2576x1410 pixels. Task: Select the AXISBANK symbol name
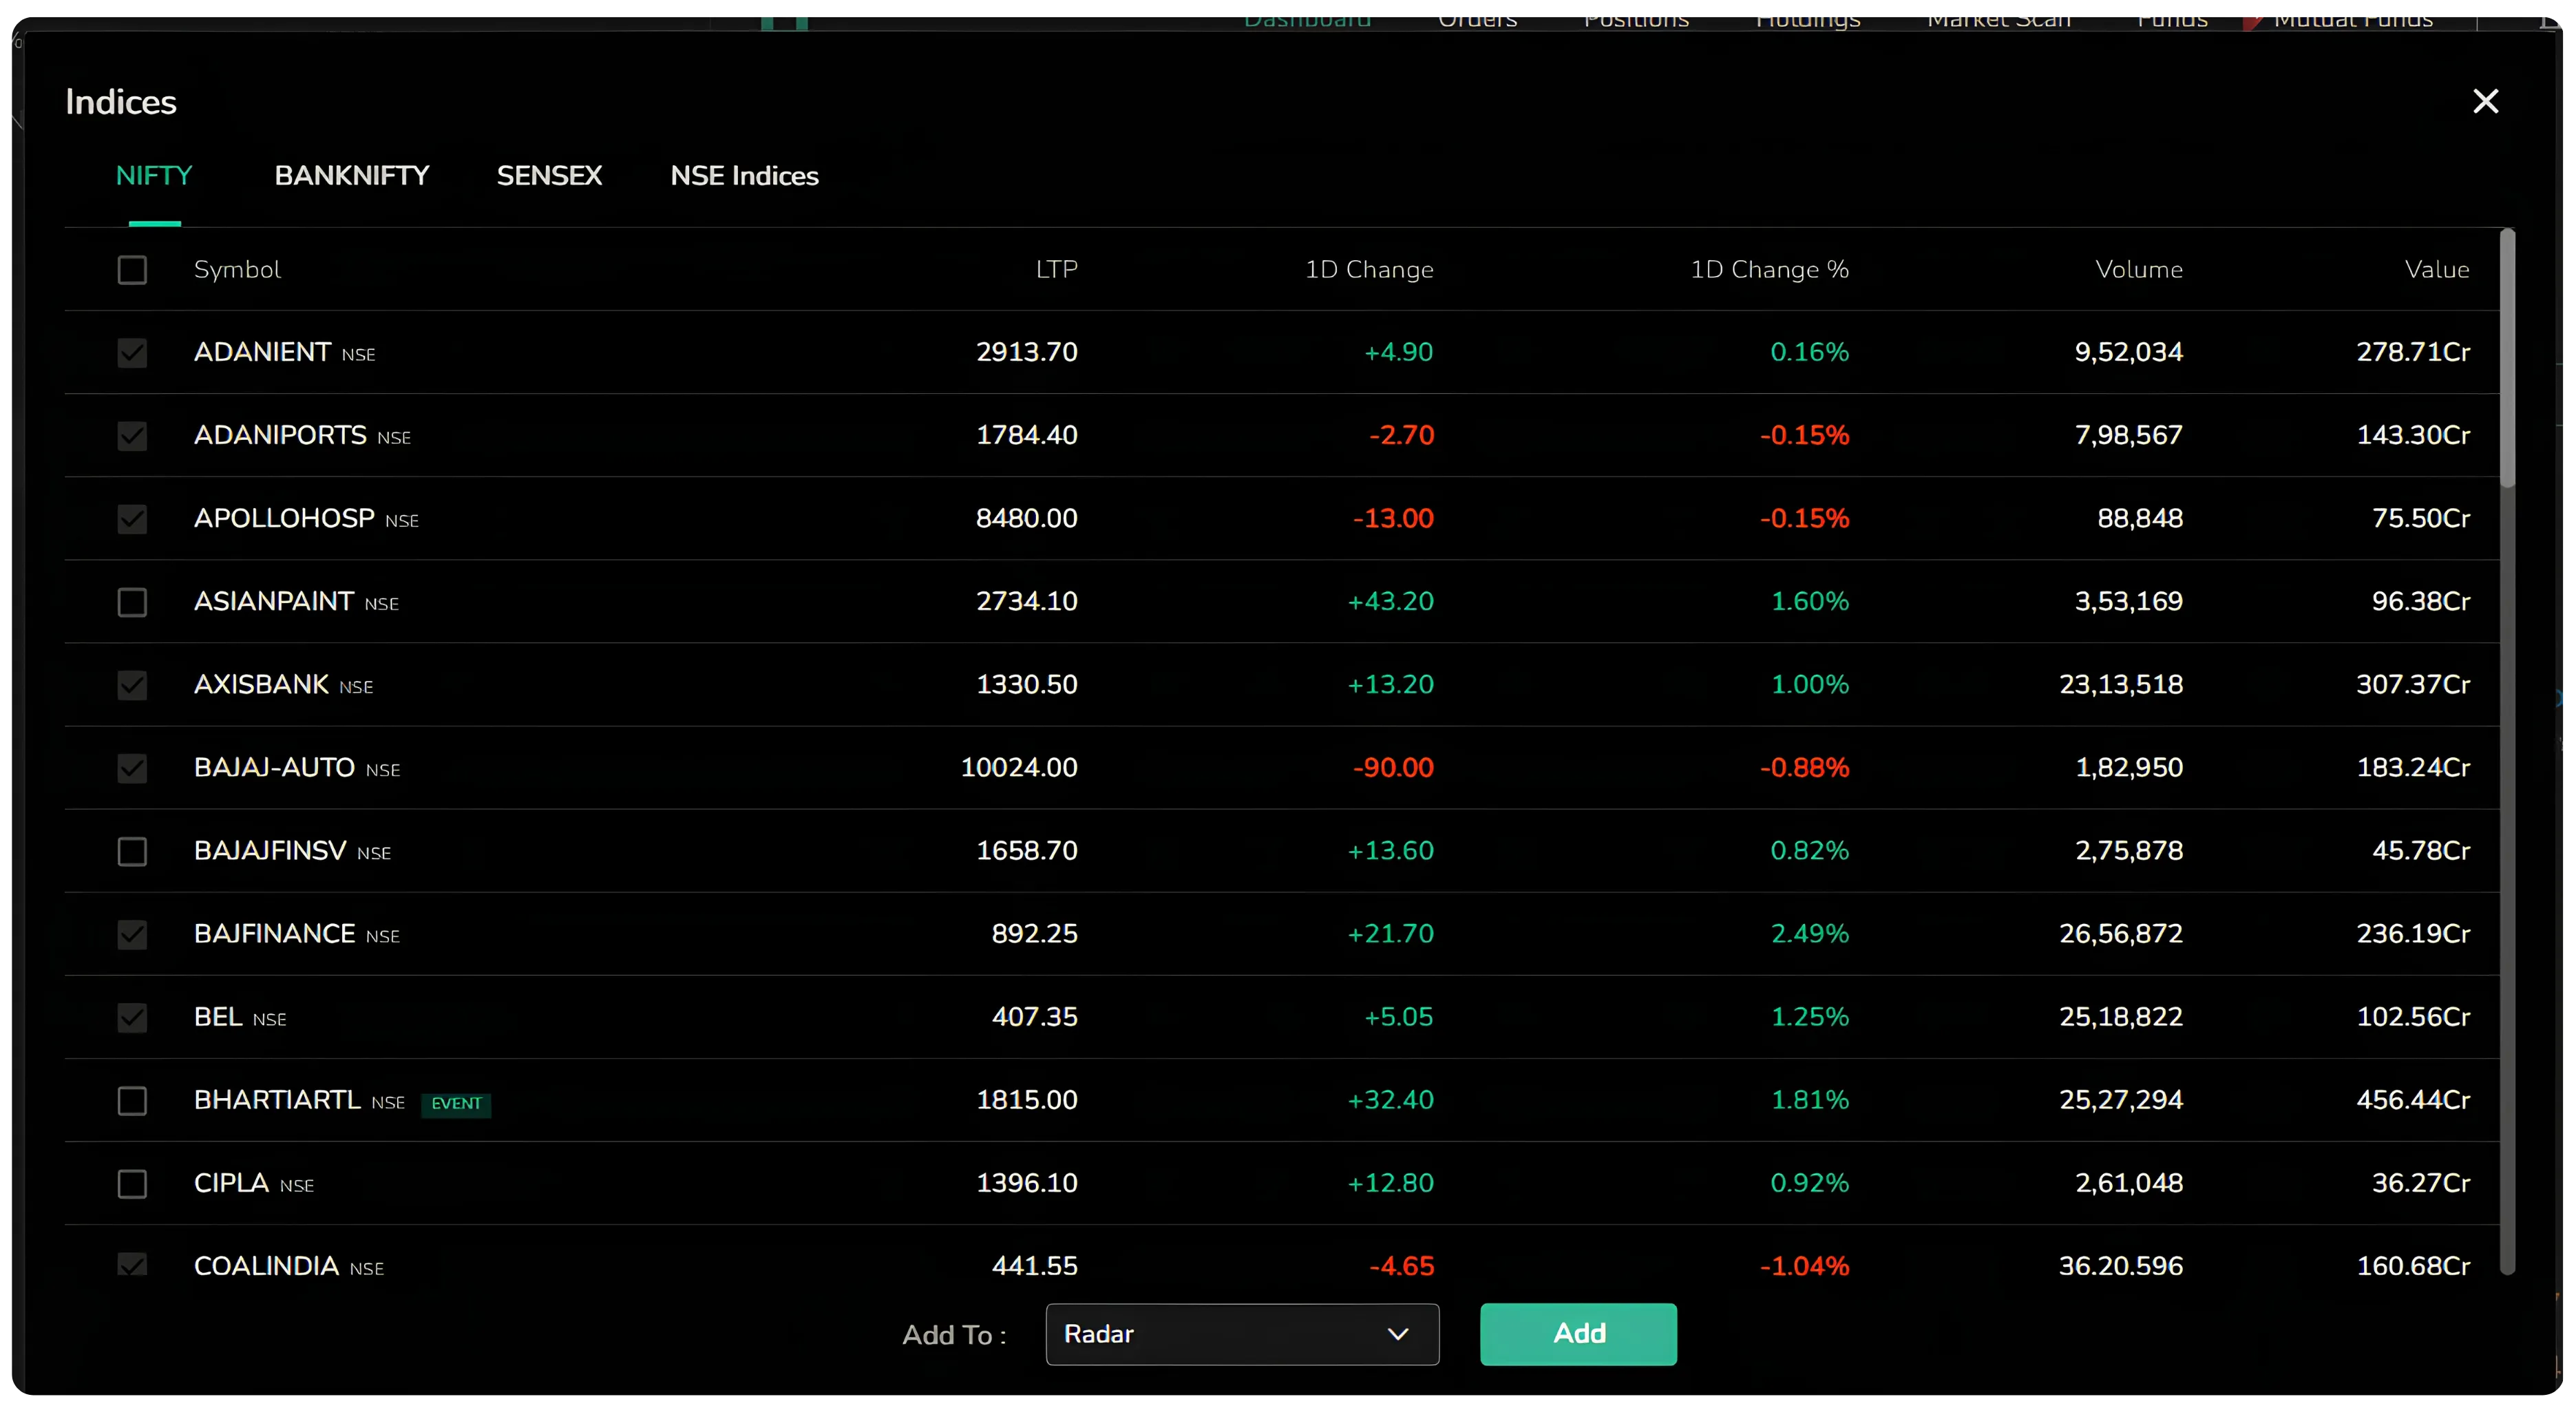pyautogui.click(x=261, y=684)
